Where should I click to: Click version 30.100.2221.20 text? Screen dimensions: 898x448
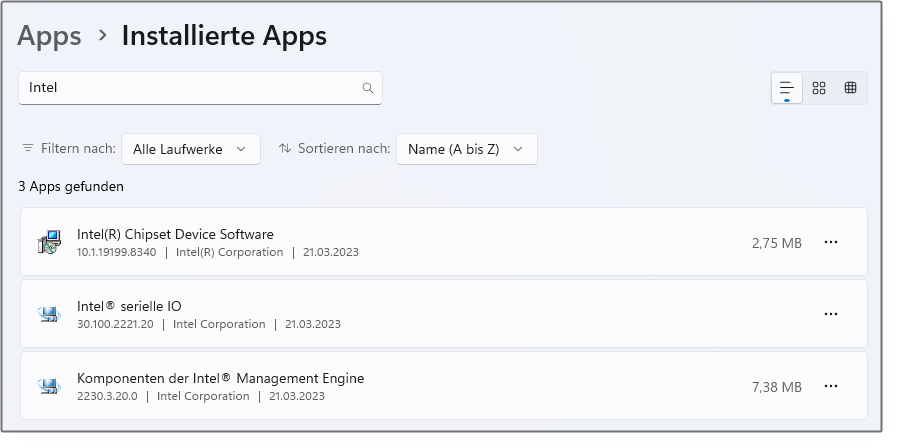(115, 324)
